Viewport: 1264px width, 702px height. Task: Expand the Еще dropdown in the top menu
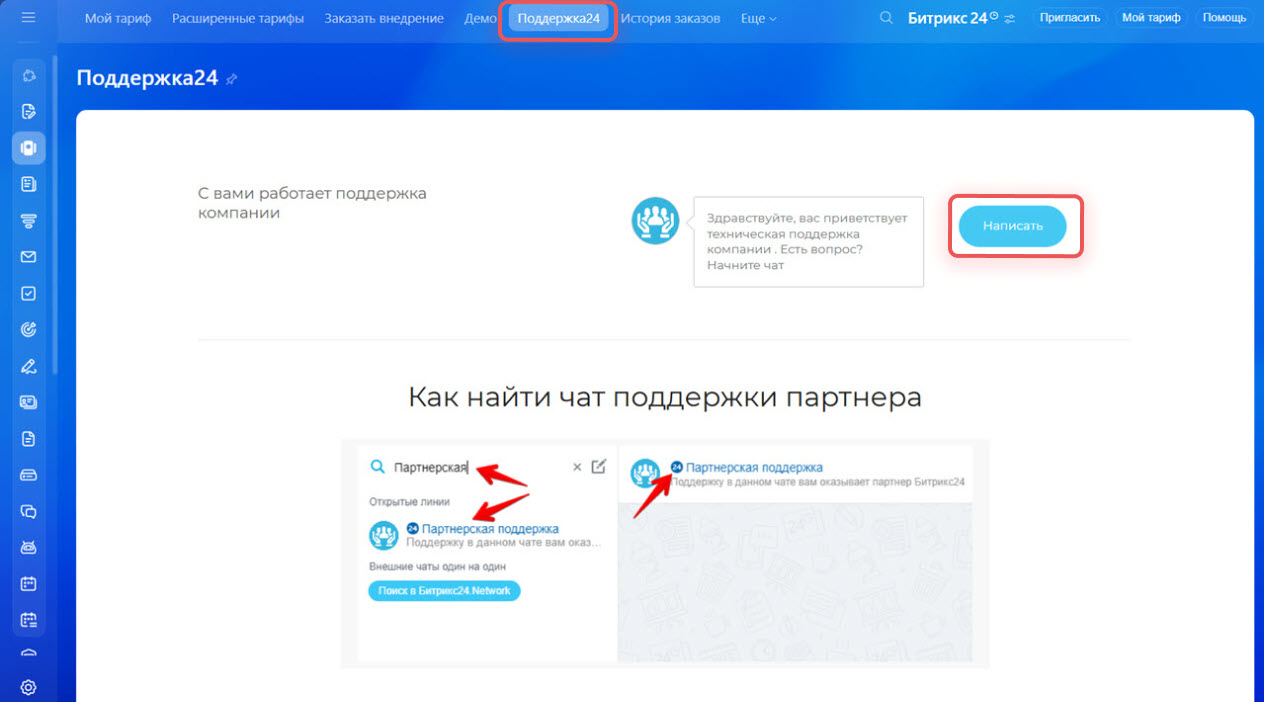758,18
